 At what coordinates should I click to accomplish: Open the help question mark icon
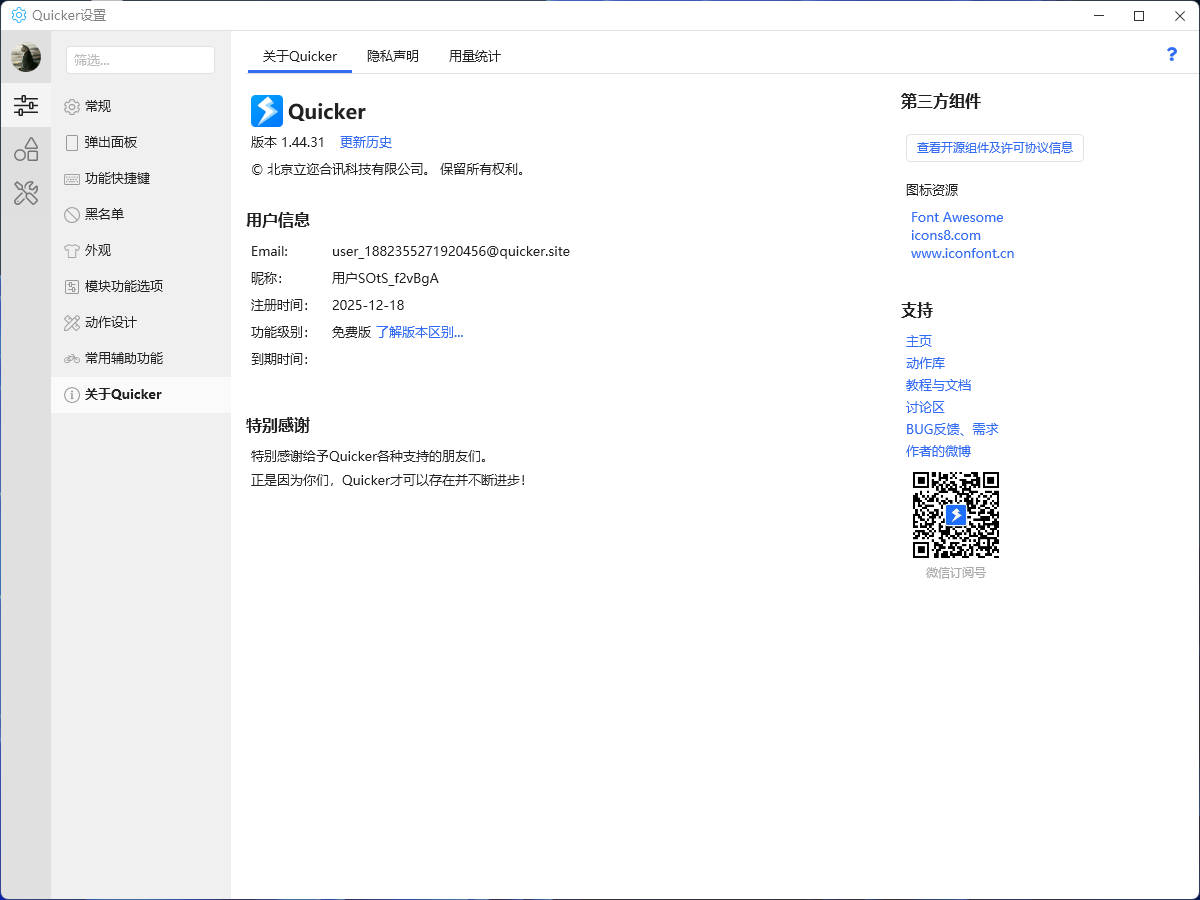(x=1171, y=54)
